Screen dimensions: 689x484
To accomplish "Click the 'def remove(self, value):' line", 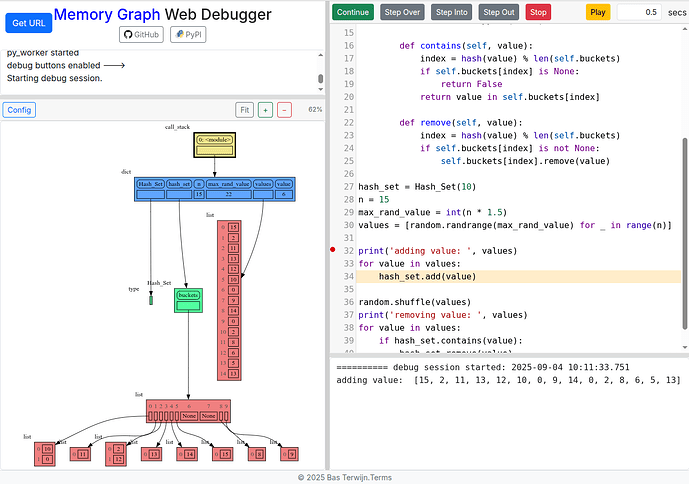I will coord(461,123).
